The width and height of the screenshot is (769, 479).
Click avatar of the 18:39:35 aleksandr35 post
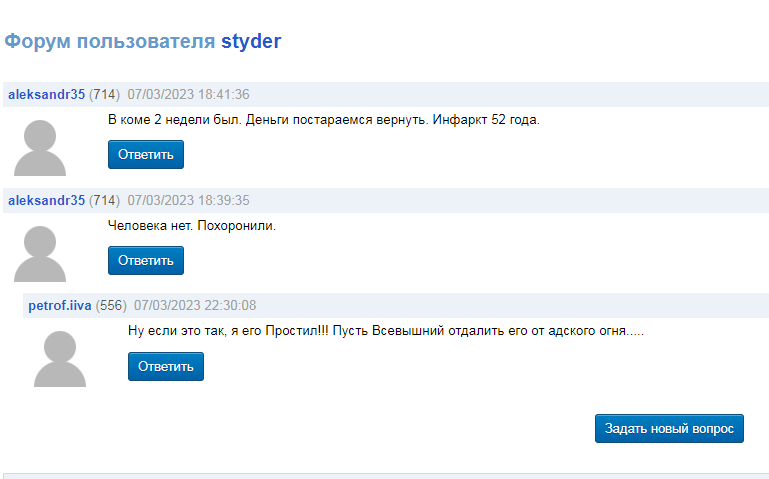[x=40, y=253]
